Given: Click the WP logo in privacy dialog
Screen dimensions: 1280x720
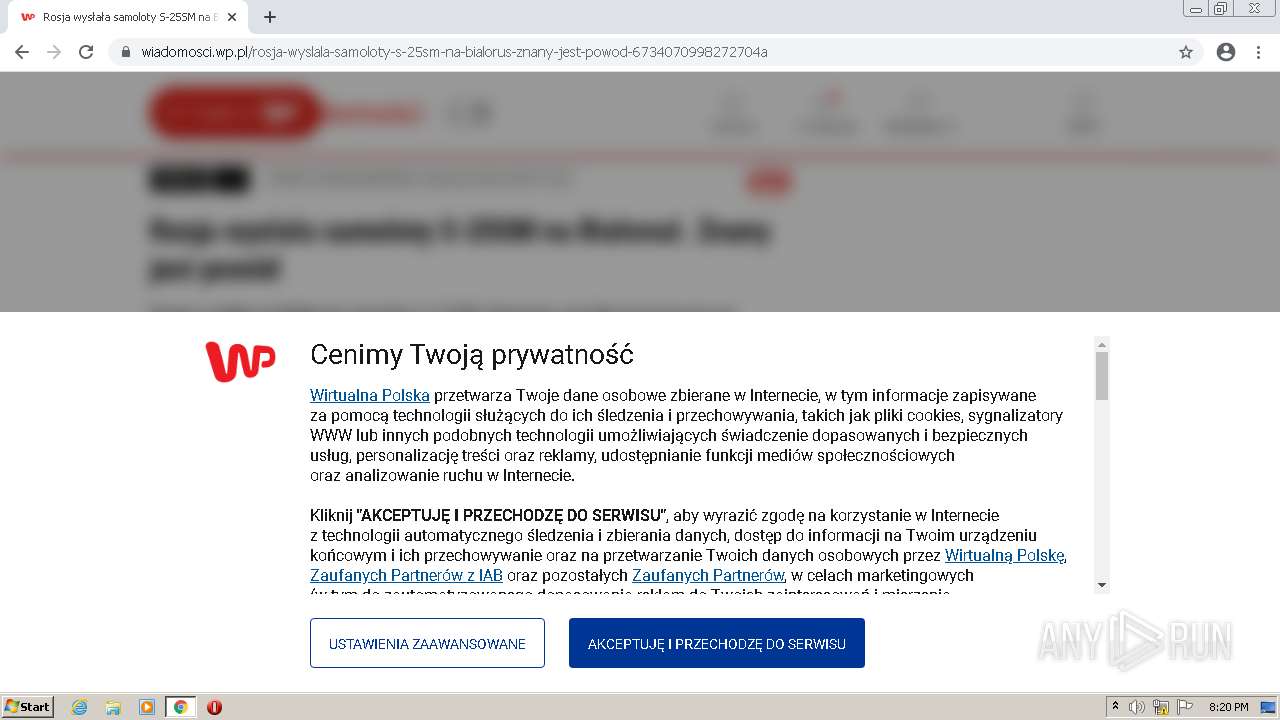Looking at the screenshot, I should pyautogui.click(x=240, y=362).
